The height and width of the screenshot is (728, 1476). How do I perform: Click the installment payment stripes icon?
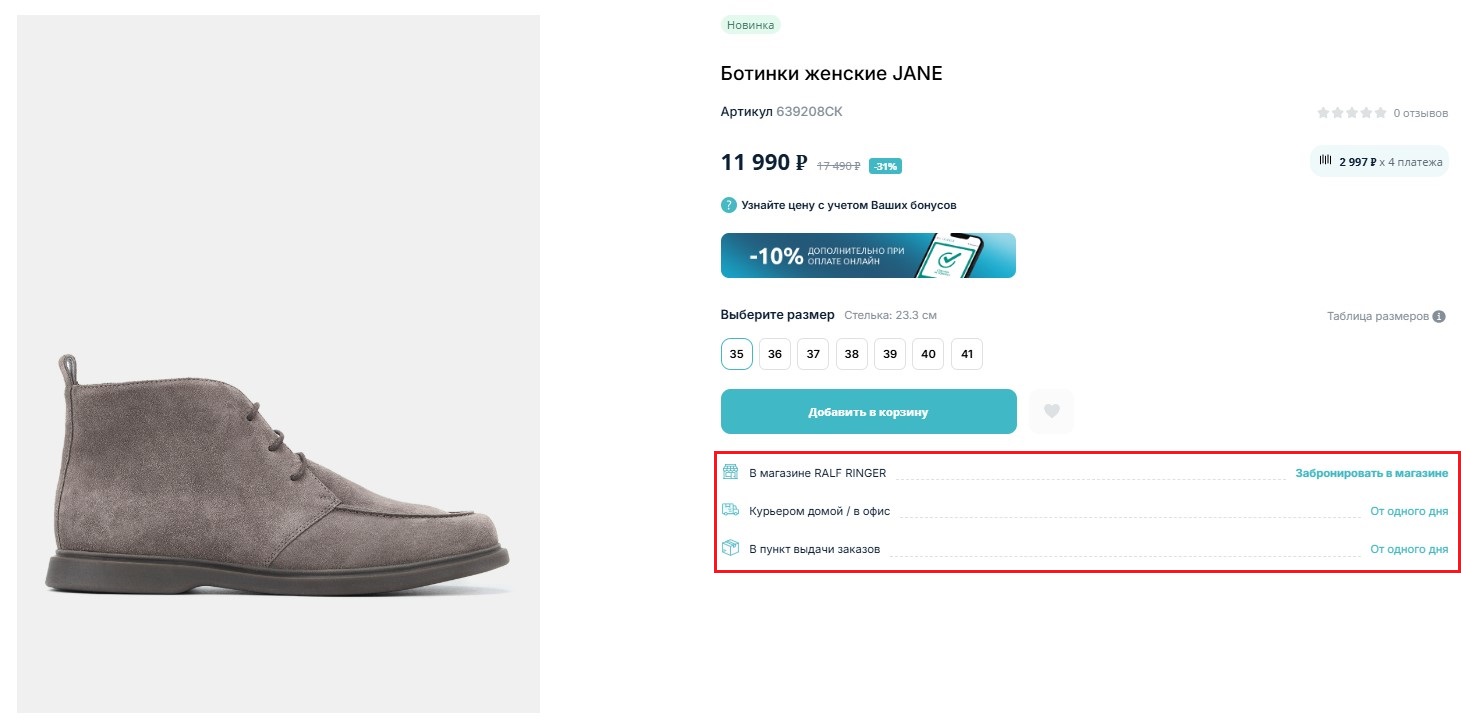tap(1326, 160)
